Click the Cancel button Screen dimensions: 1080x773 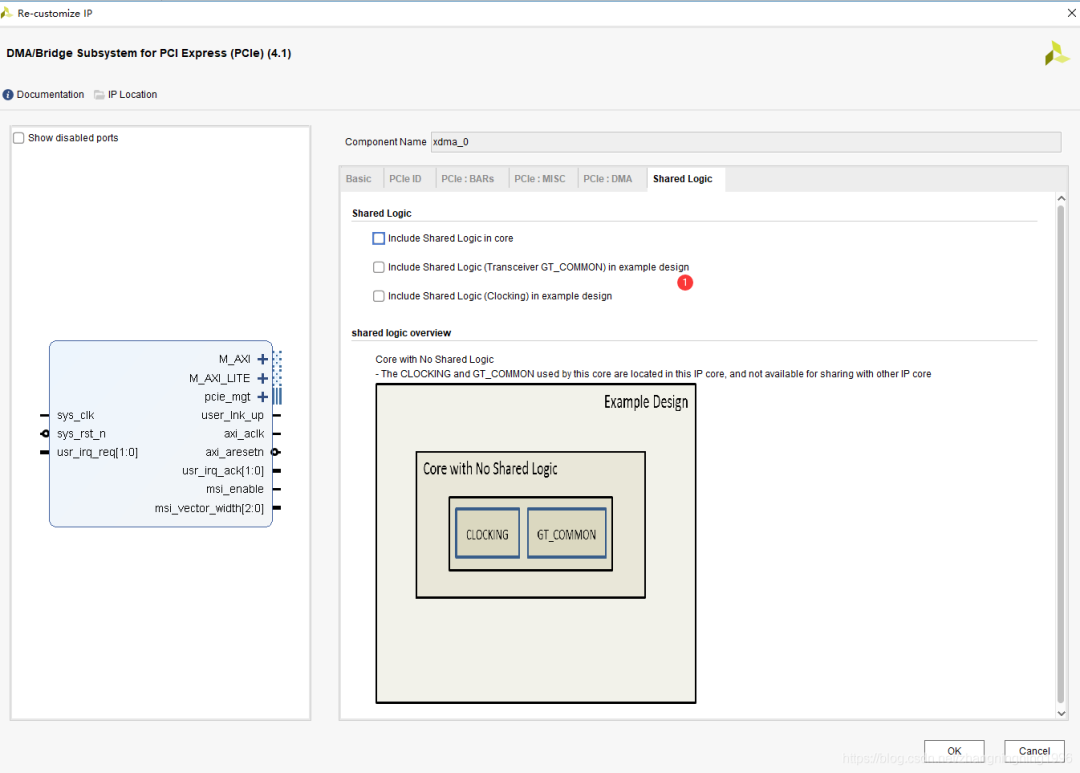pyautogui.click(x=1034, y=751)
